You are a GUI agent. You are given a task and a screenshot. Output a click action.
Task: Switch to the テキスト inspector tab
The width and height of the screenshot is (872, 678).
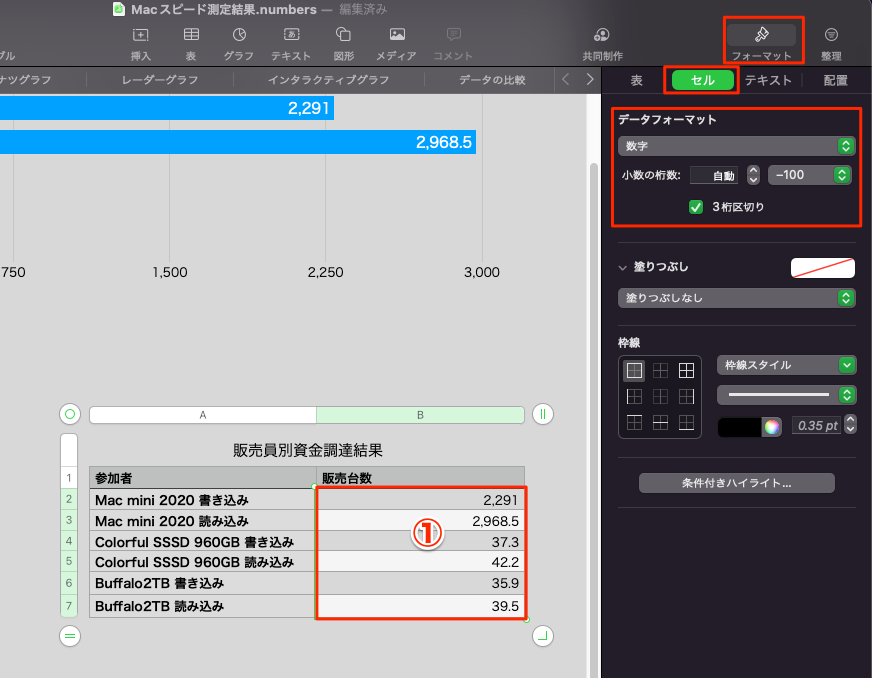pyautogui.click(x=768, y=81)
